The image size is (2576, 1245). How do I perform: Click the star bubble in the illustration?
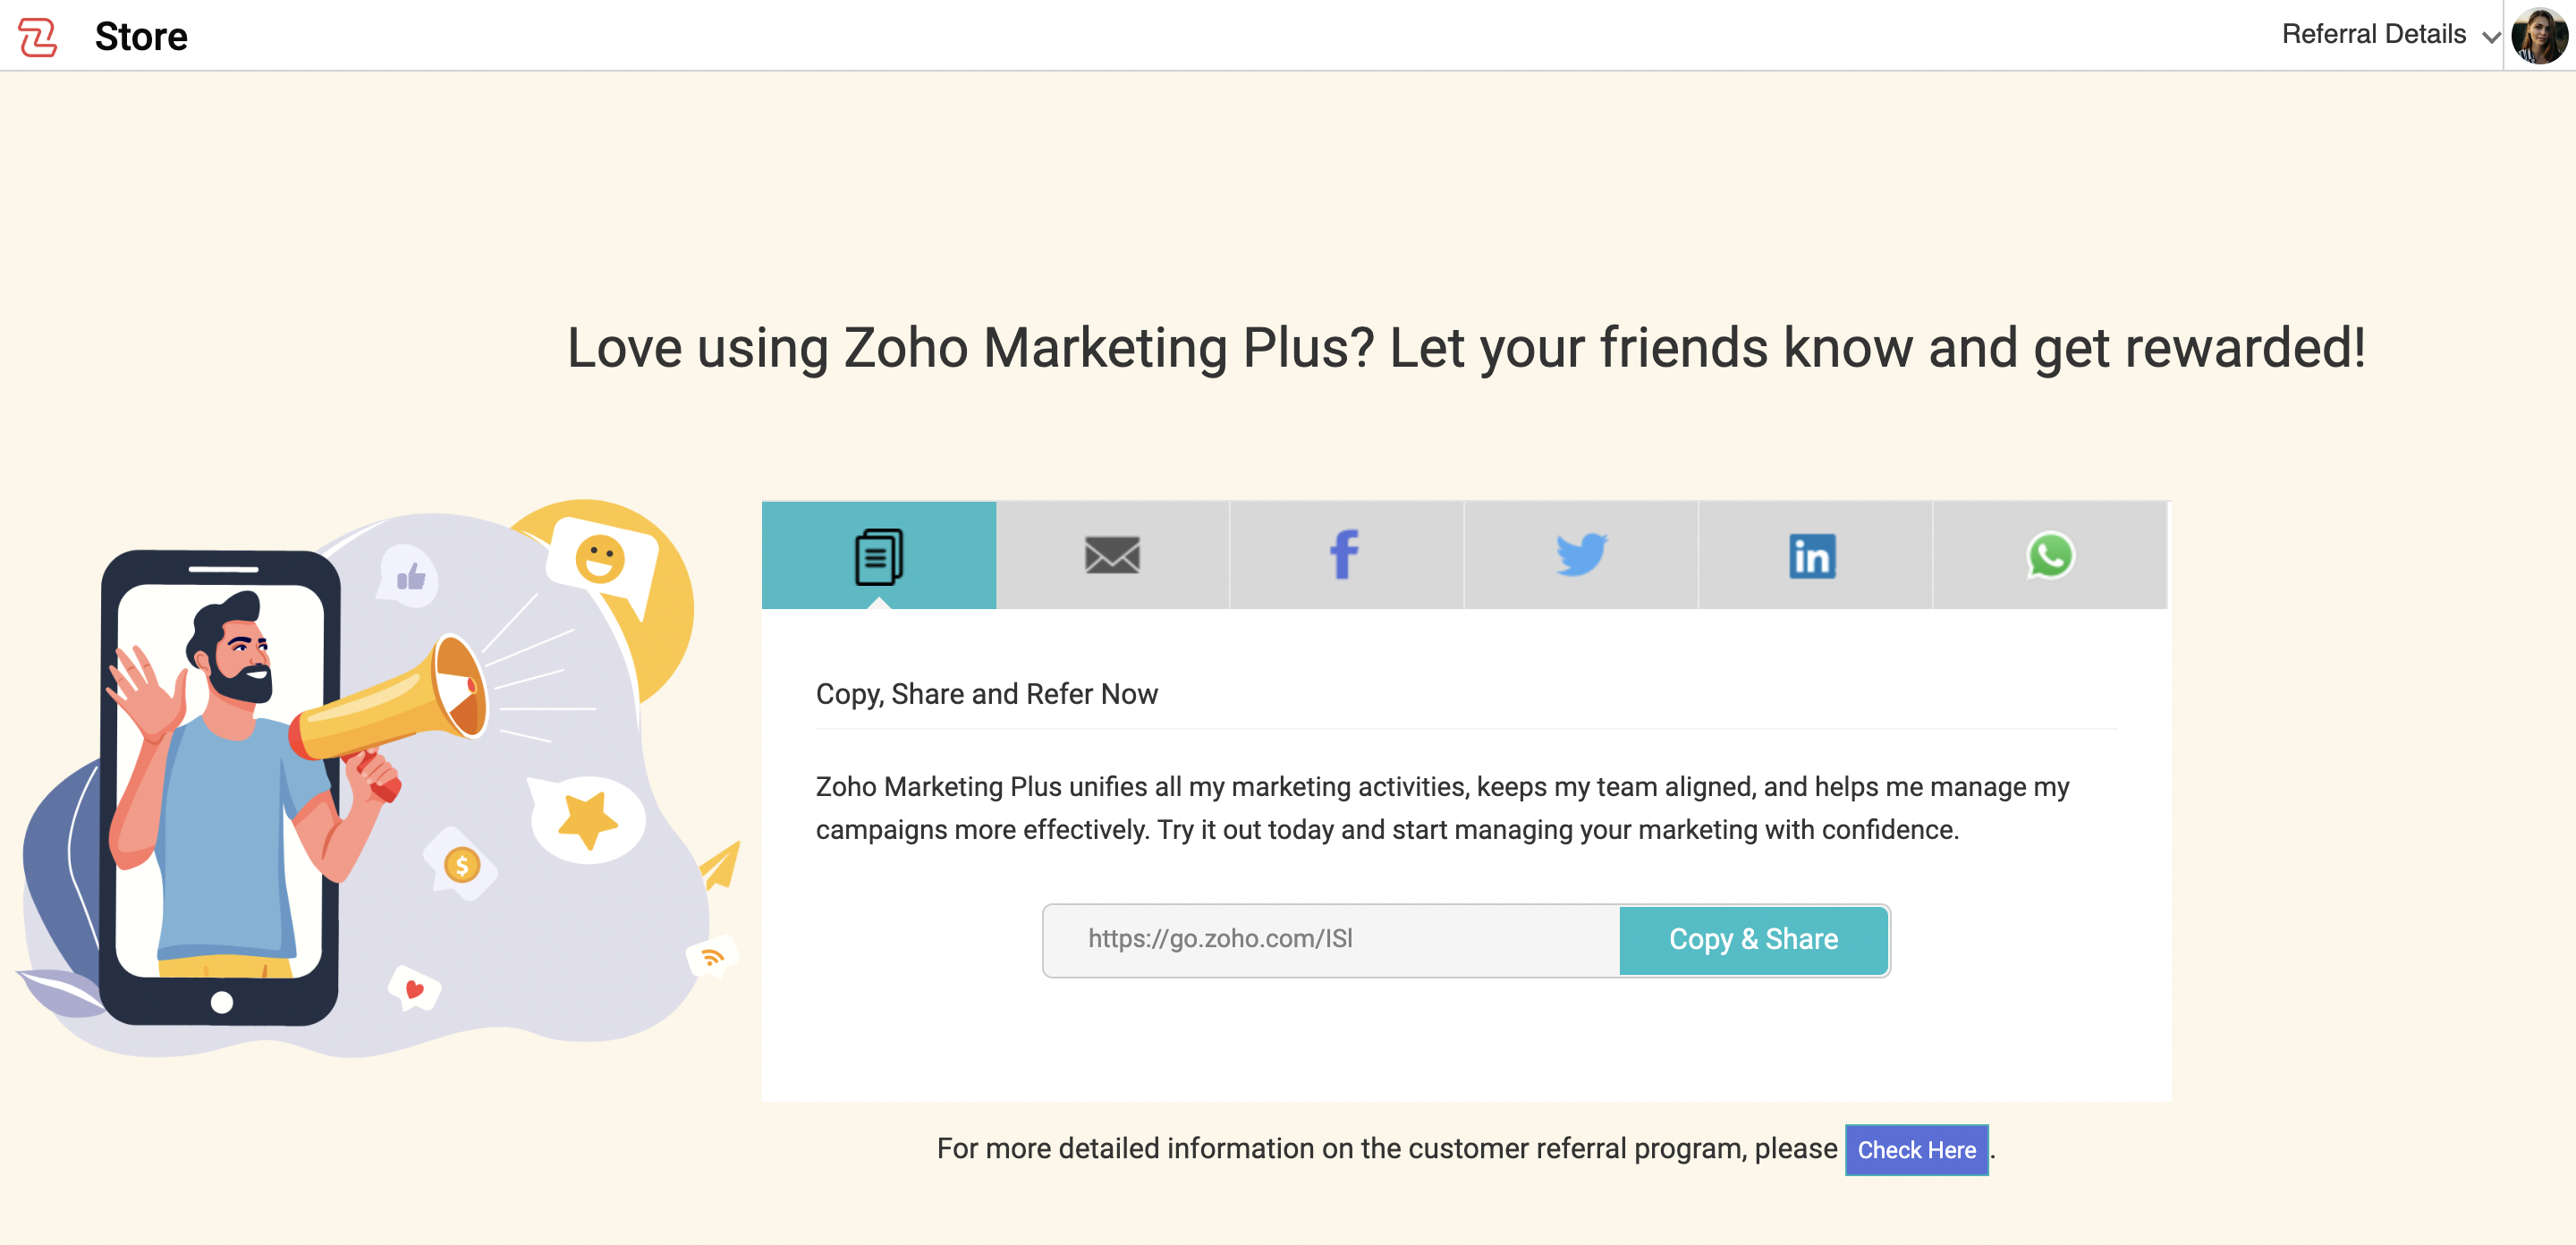tap(587, 819)
